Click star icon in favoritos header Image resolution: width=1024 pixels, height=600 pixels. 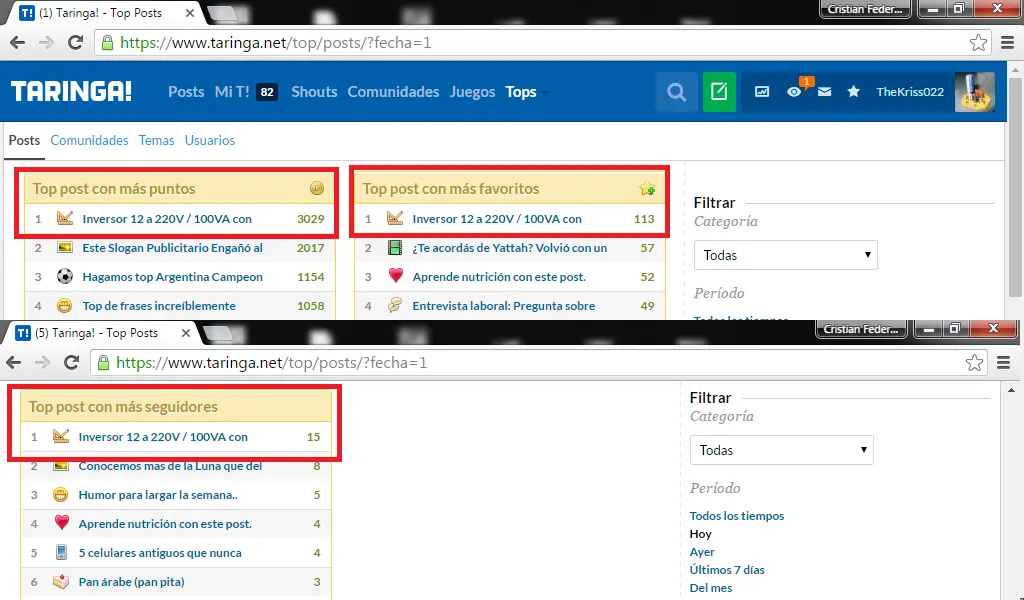[x=647, y=189]
